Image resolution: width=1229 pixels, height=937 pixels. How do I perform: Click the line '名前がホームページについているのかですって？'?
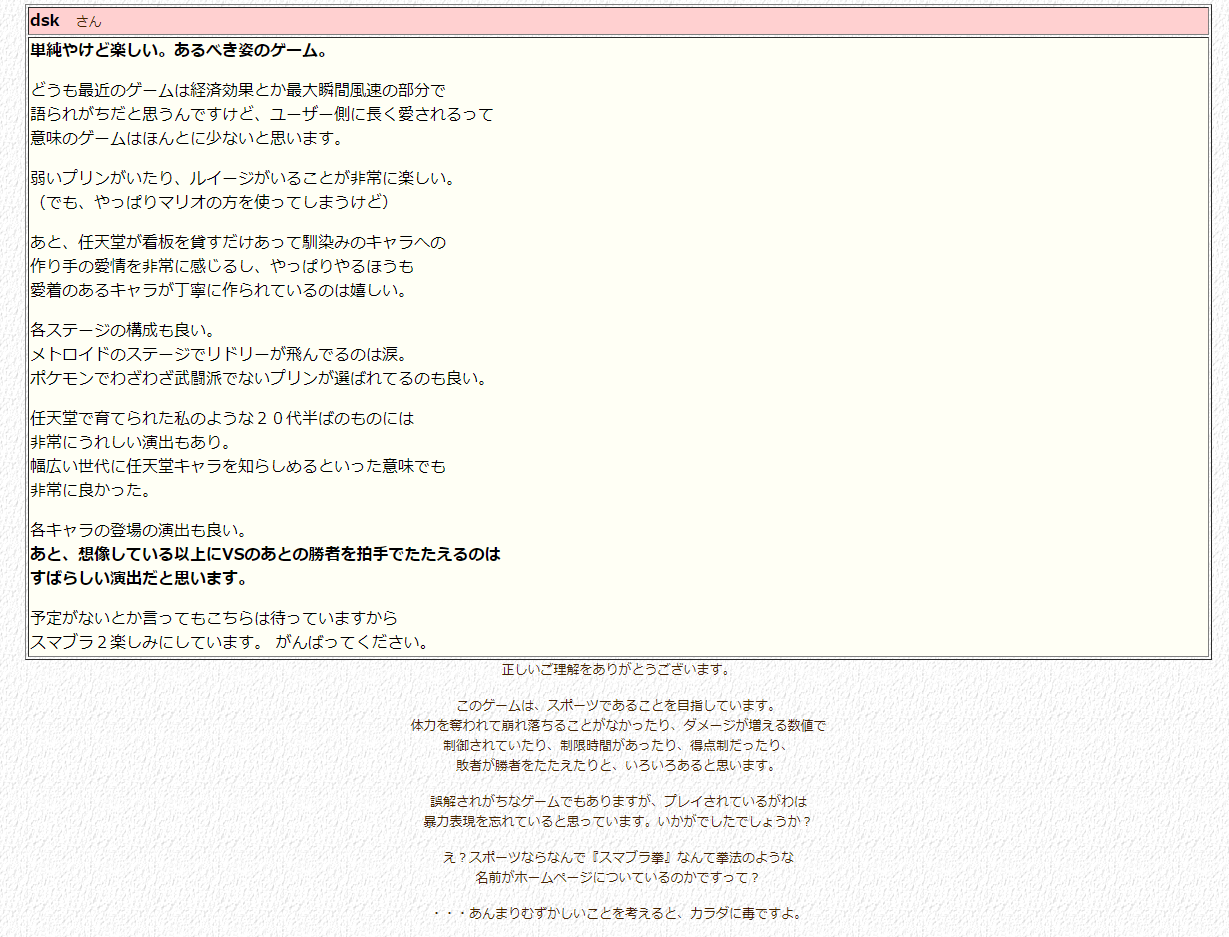tap(618, 878)
